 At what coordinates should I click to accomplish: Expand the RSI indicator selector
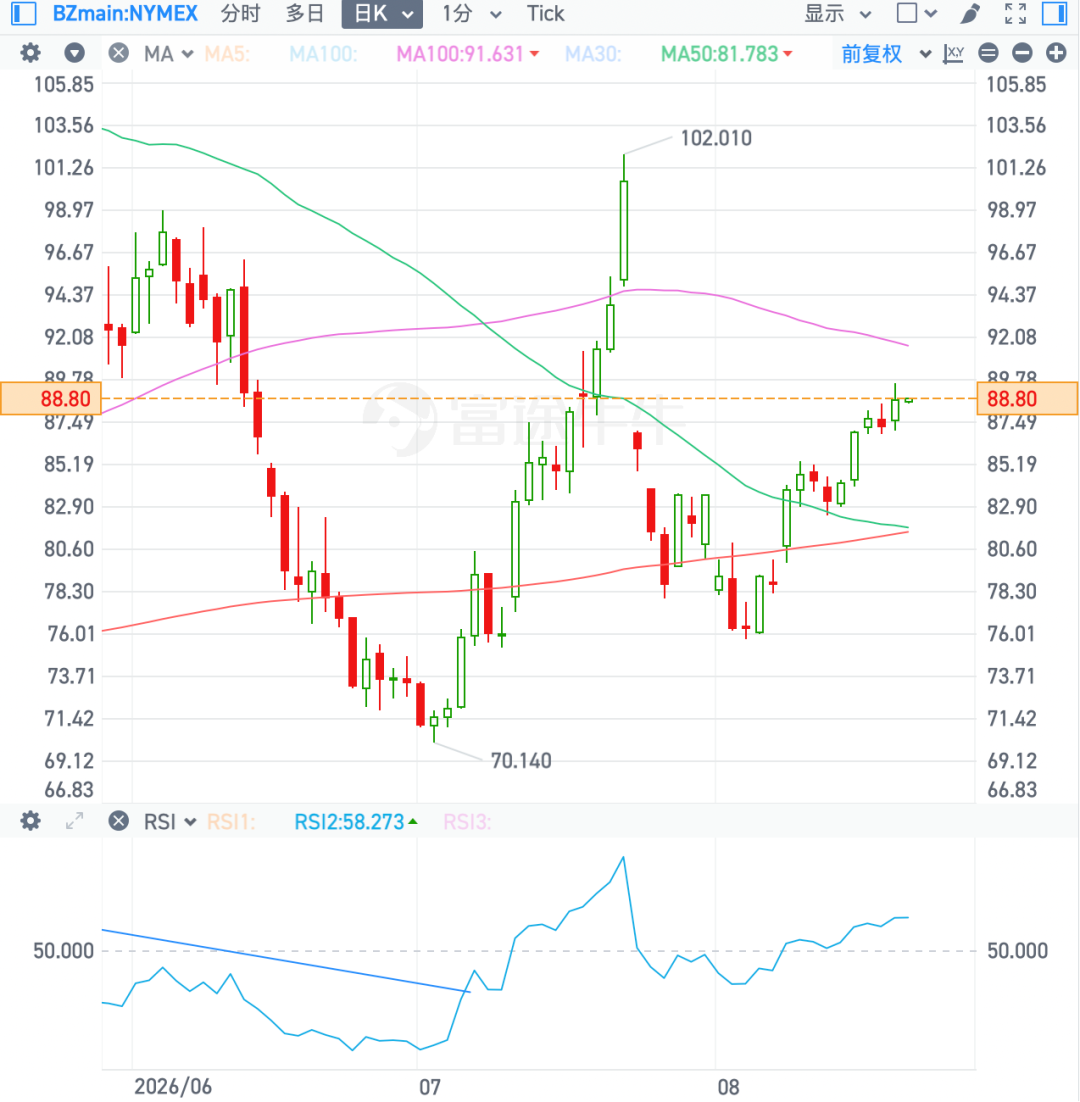point(170,822)
